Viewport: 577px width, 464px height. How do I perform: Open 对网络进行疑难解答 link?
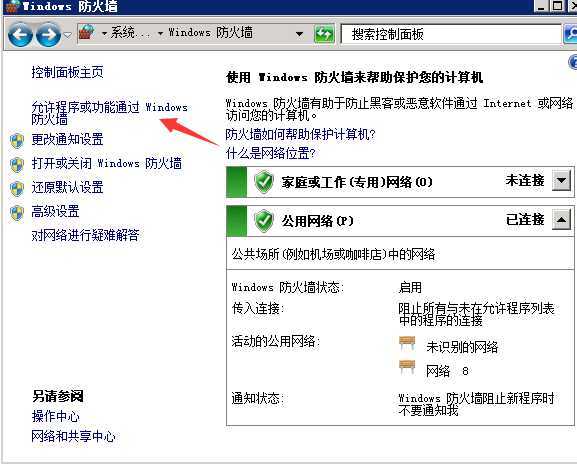point(85,235)
